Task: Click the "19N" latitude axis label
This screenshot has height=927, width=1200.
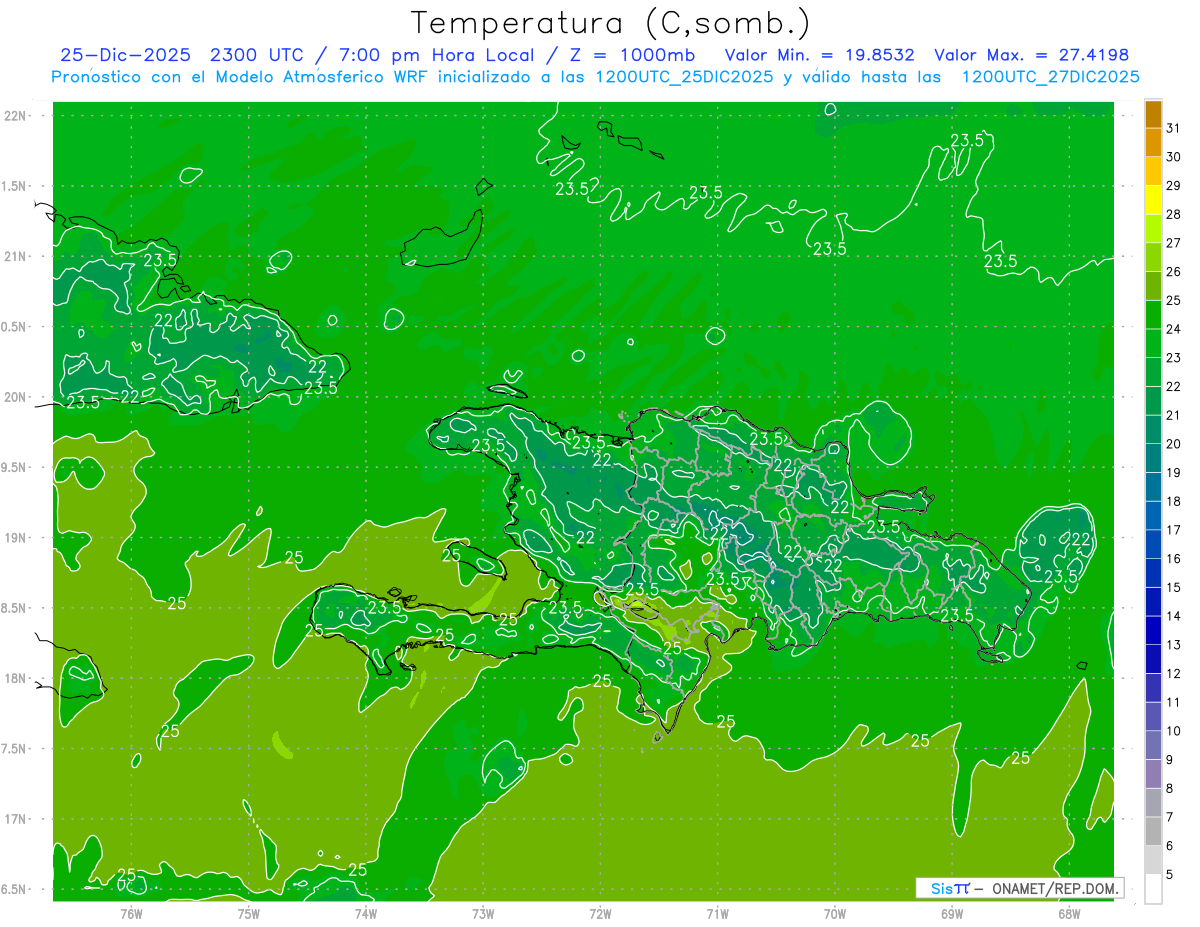Action: pyautogui.click(x=17, y=538)
